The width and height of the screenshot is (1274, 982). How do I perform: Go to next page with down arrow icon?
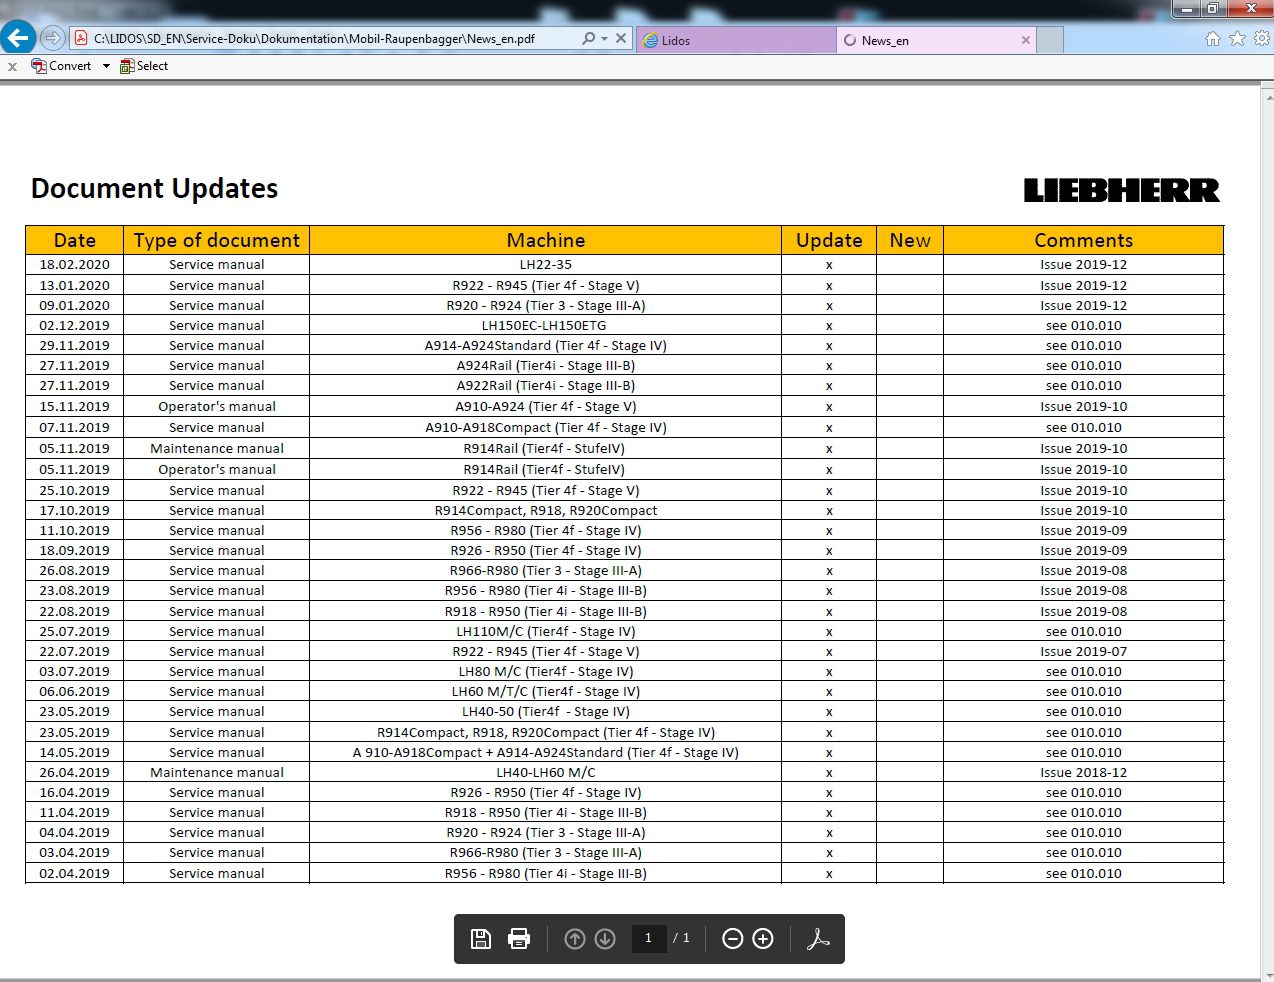(x=605, y=938)
